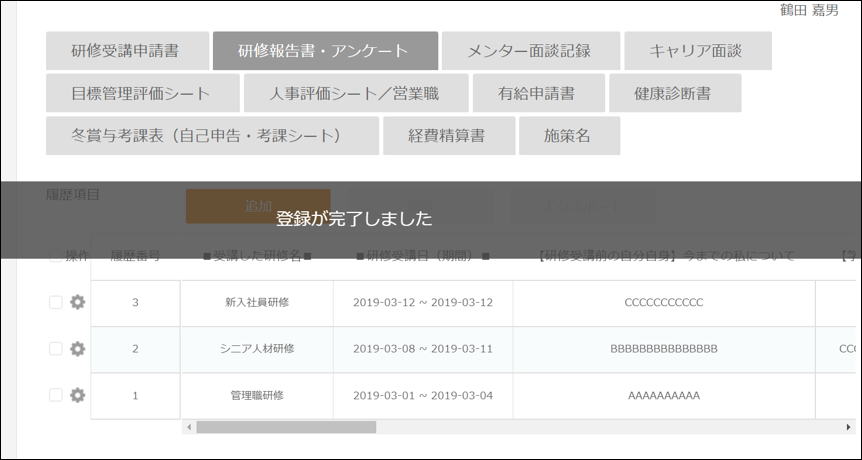Click the horizontal scrollbar thumb under table
This screenshot has width=862, height=460.
(285, 427)
